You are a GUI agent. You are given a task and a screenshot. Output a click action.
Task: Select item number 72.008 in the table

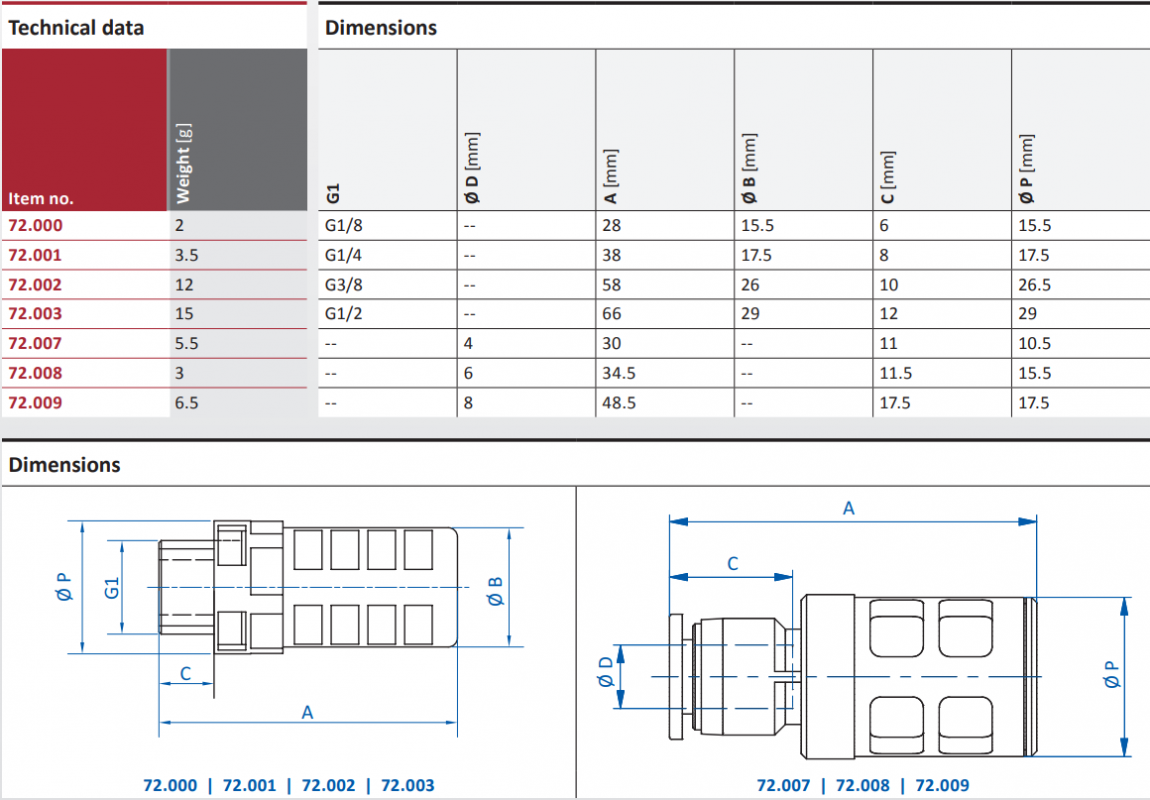pos(35,373)
